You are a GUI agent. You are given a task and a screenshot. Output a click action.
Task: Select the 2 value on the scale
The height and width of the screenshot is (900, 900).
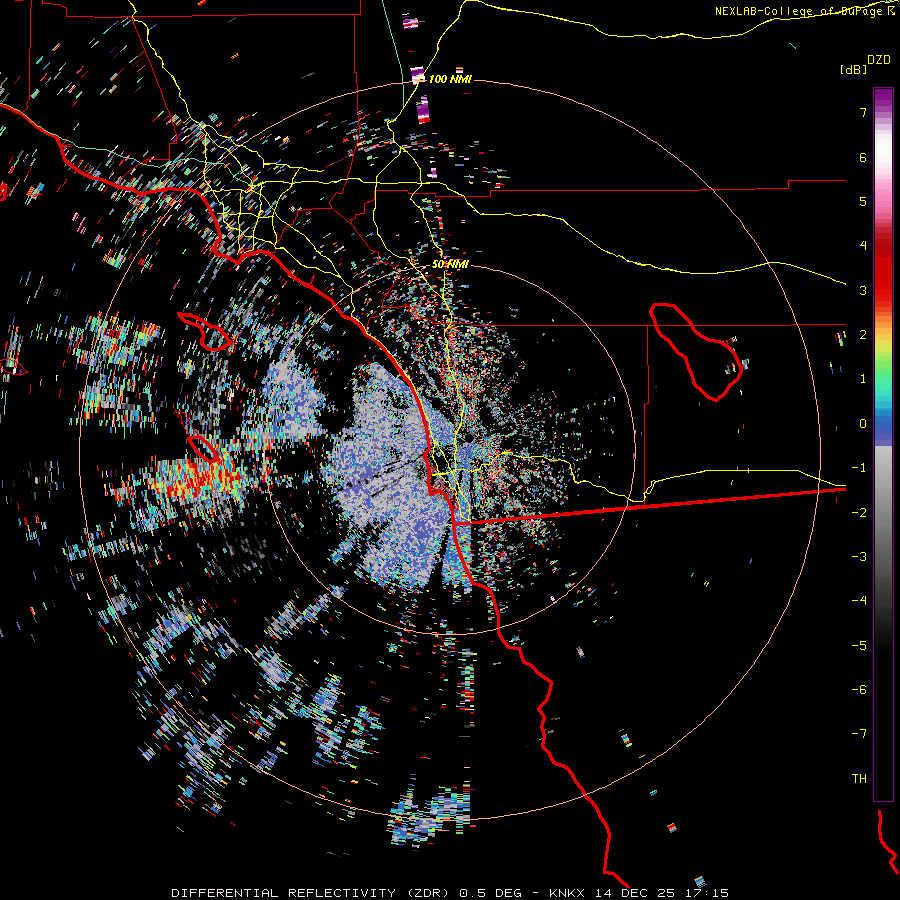click(863, 335)
